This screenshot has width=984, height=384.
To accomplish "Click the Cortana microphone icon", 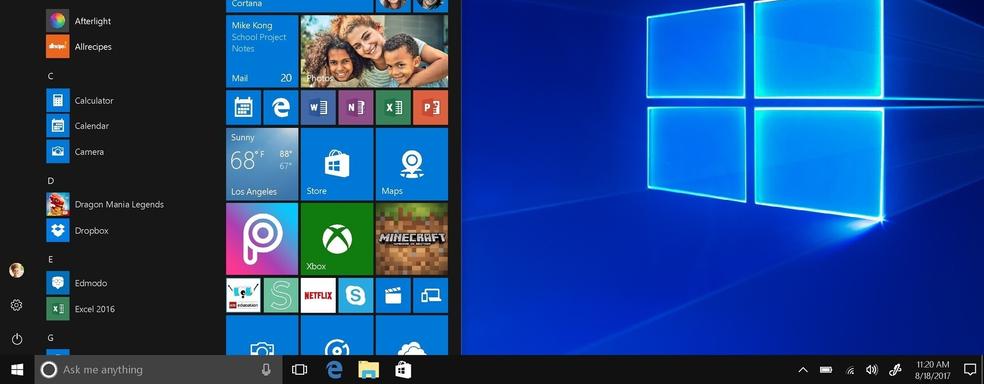I will click(x=266, y=370).
